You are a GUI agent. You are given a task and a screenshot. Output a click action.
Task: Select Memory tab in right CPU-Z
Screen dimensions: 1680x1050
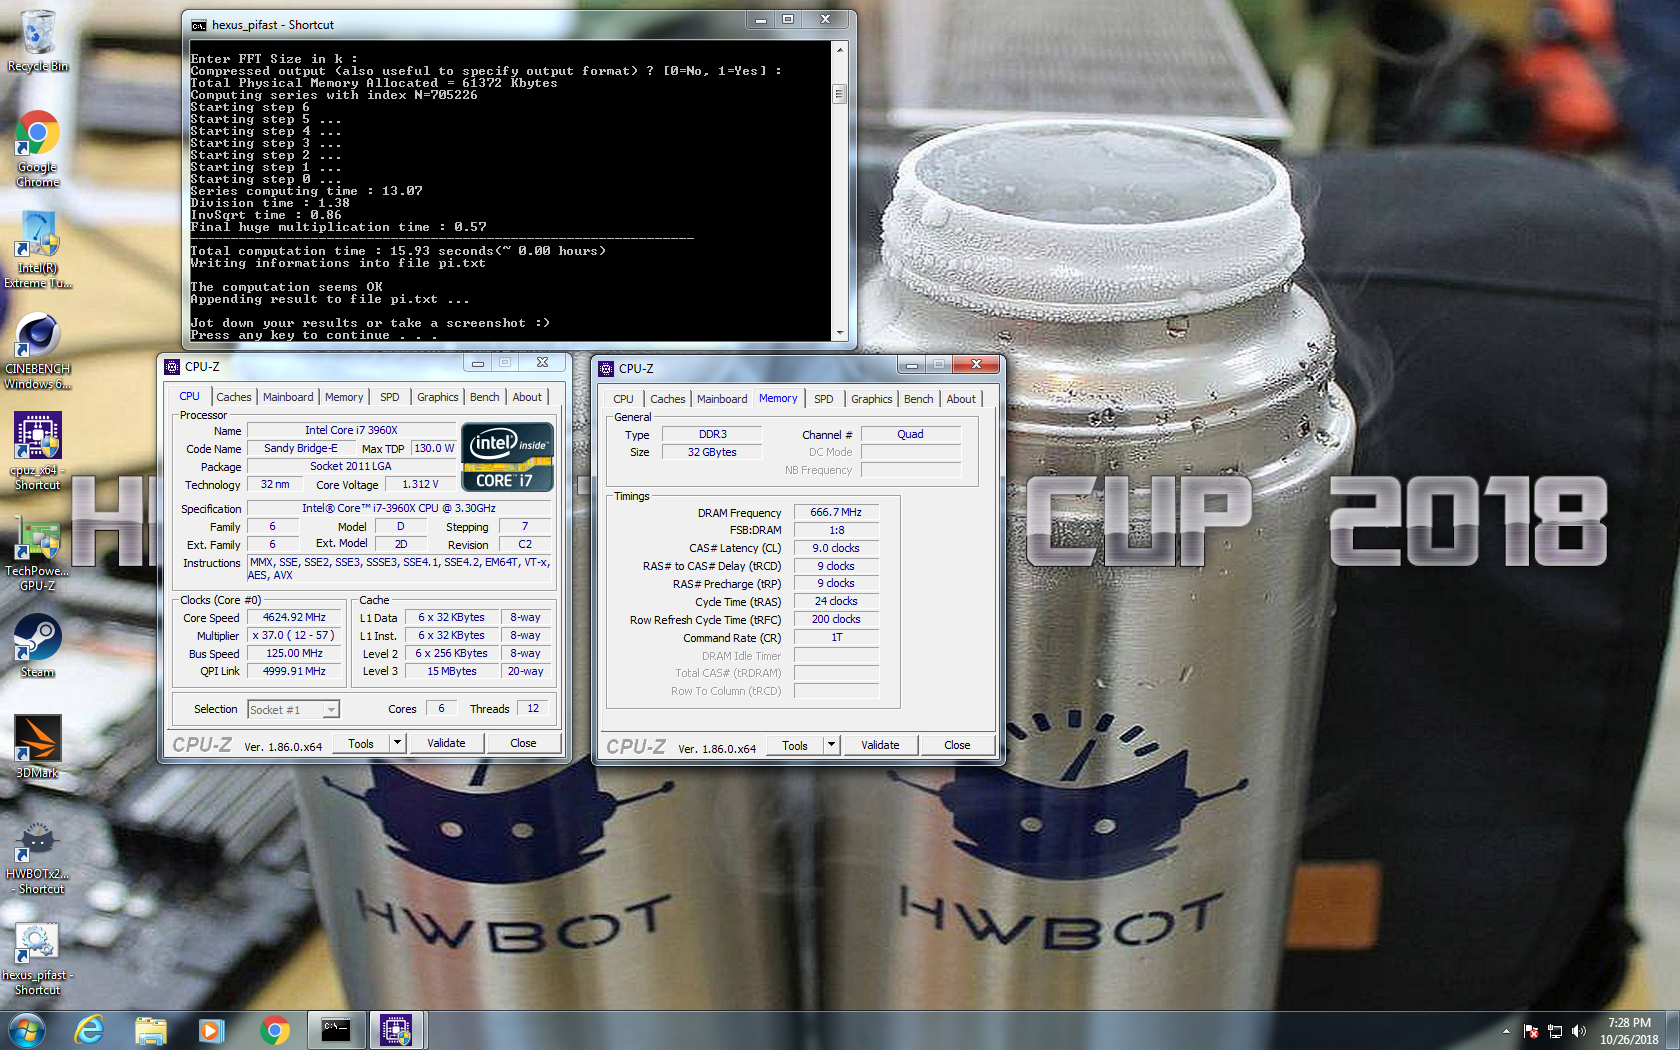[x=778, y=398]
